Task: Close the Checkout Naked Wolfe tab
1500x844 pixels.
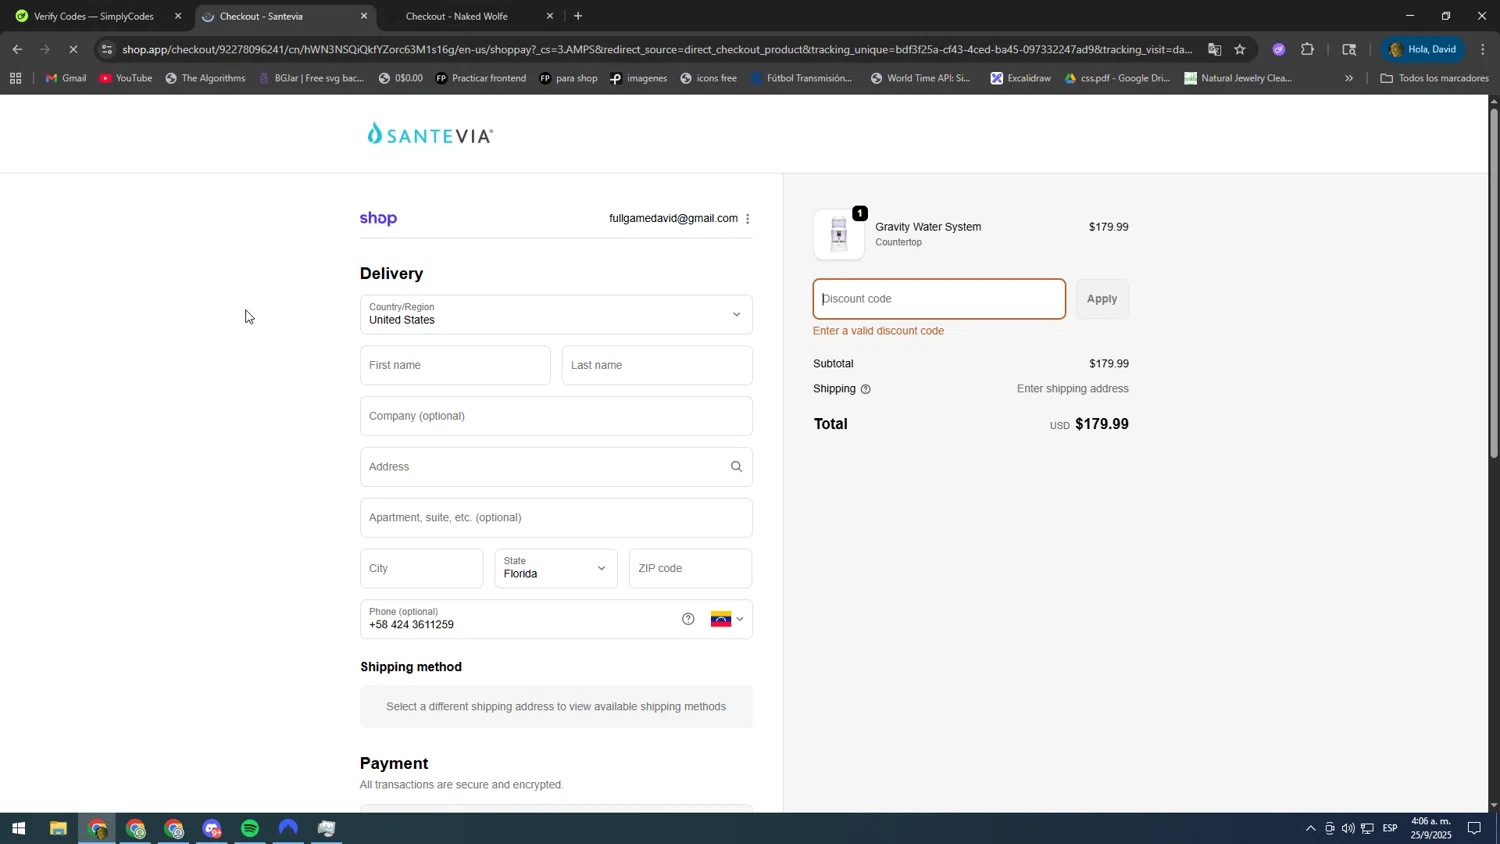Action: pos(549,16)
